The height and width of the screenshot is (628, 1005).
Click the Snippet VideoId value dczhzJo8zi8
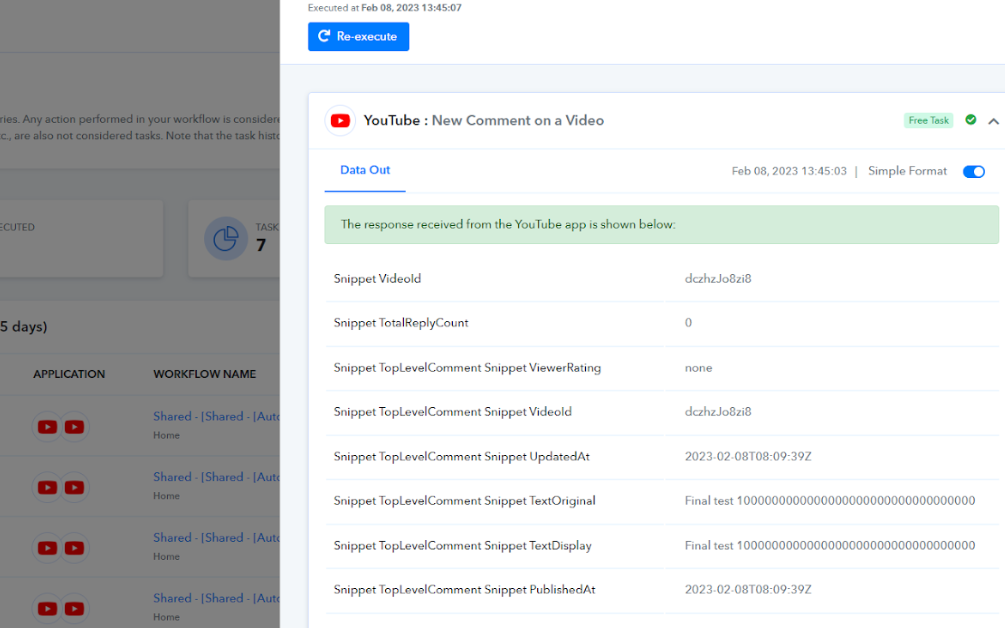pyautogui.click(x=718, y=279)
